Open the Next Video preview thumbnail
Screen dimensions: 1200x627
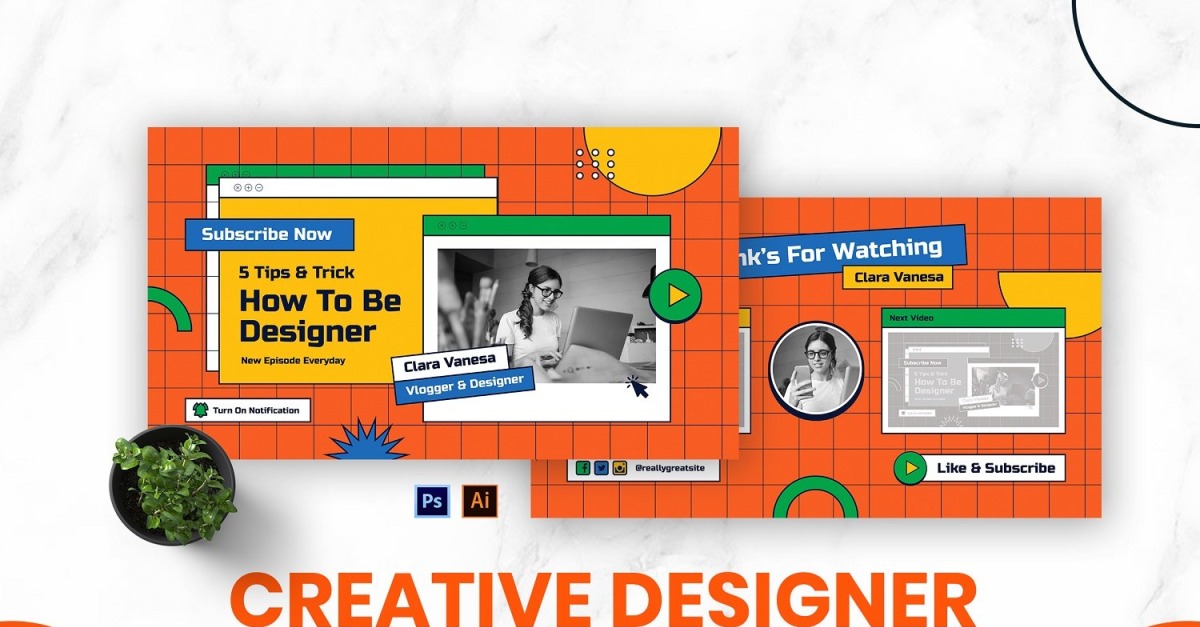973,379
